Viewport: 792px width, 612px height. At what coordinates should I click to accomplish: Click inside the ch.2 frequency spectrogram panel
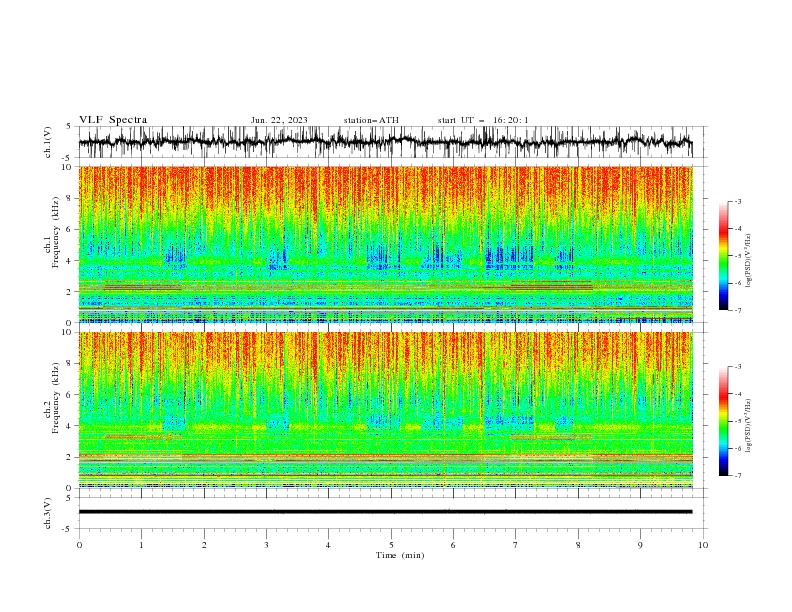[386, 410]
